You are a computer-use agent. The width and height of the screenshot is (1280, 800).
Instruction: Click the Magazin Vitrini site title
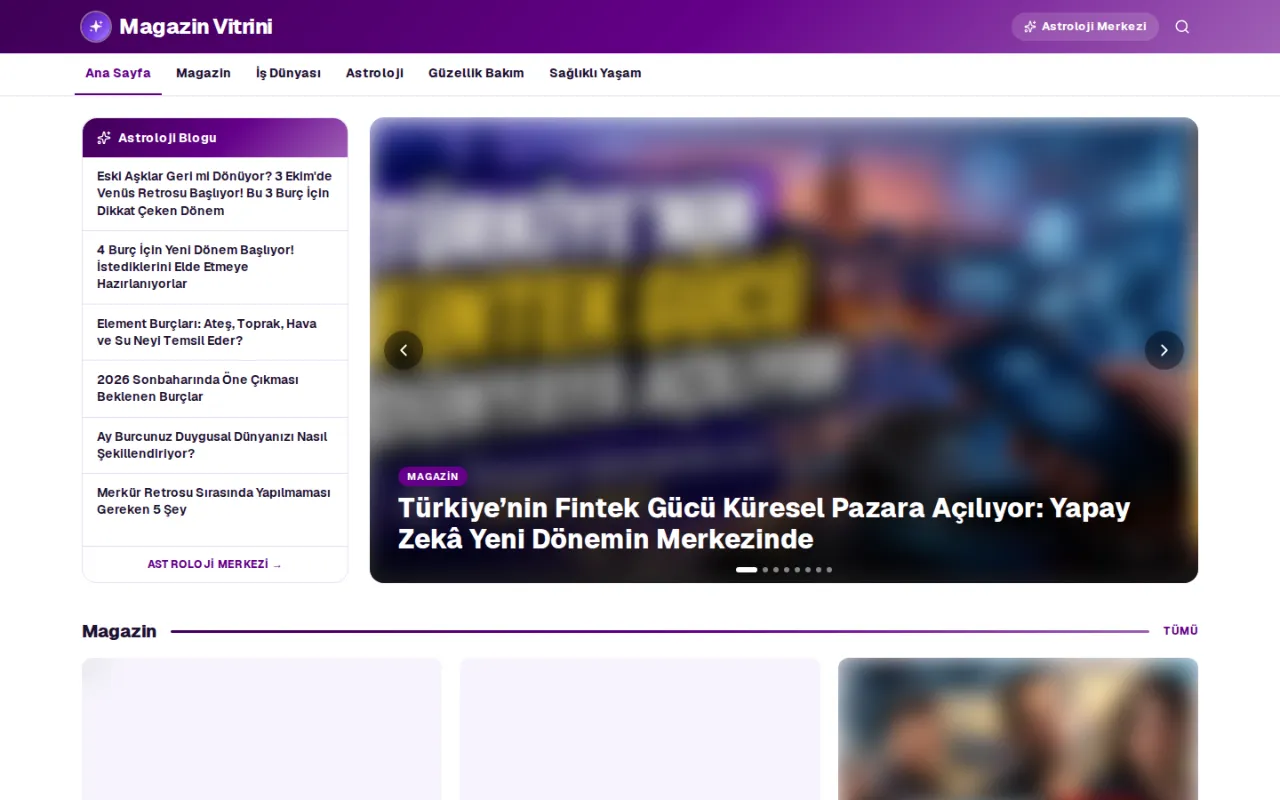196,27
